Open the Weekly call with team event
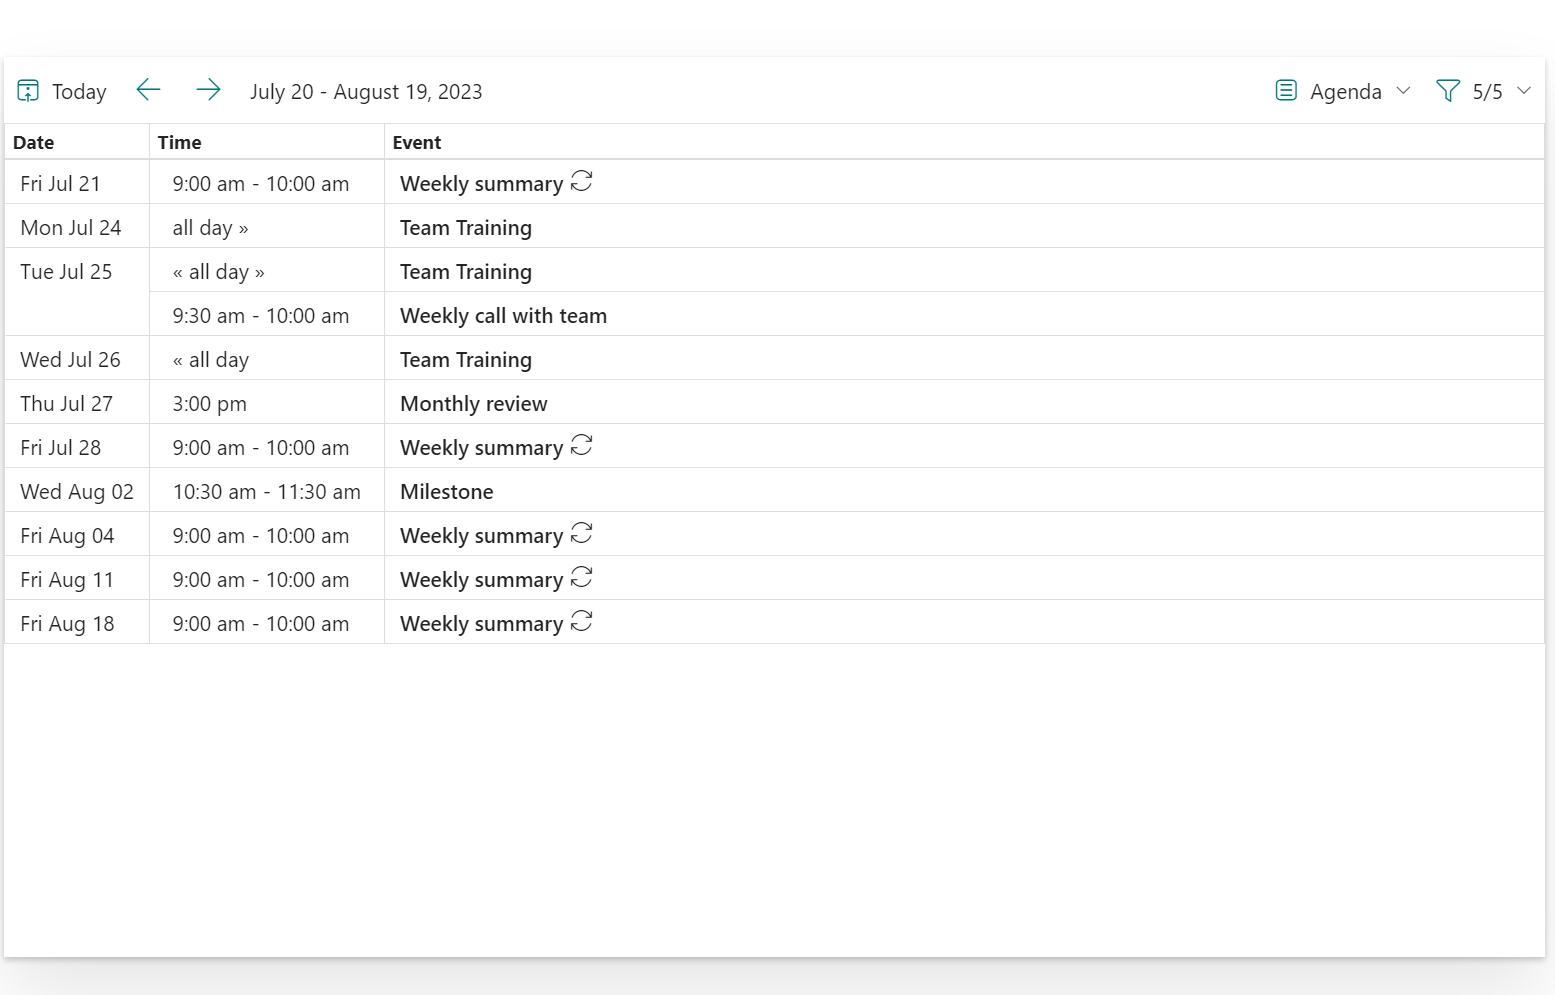The image size is (1555, 995). 503,316
